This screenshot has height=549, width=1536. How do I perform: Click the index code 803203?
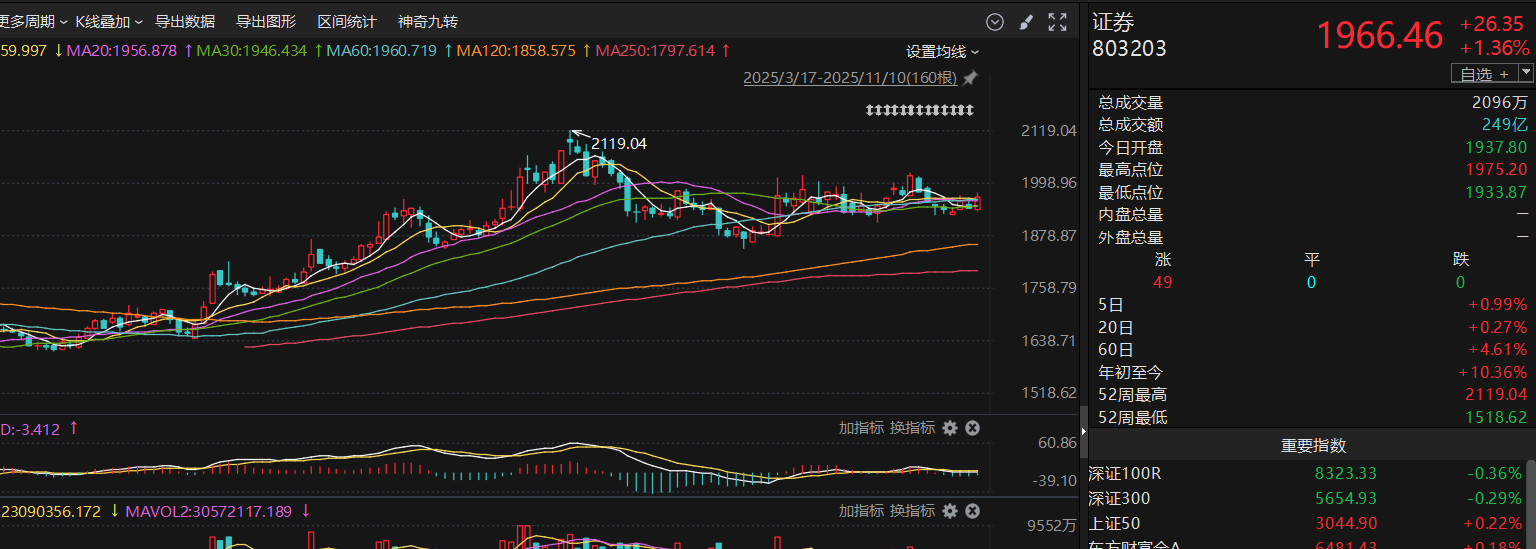tap(1129, 48)
